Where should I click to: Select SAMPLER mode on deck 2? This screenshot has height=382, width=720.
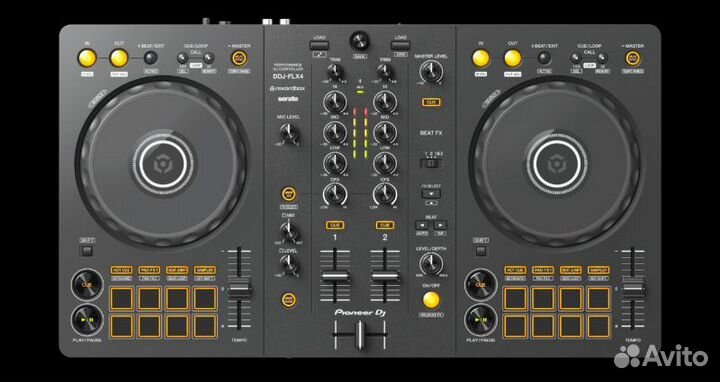[599, 270]
